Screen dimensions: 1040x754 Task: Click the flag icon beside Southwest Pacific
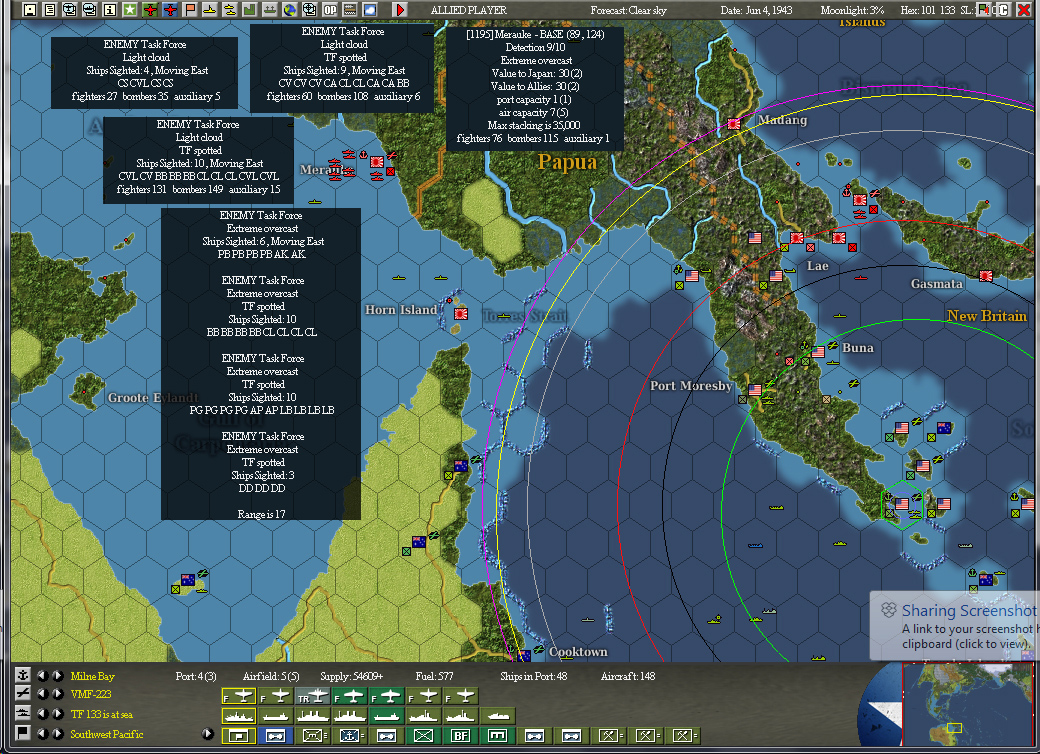point(23,733)
